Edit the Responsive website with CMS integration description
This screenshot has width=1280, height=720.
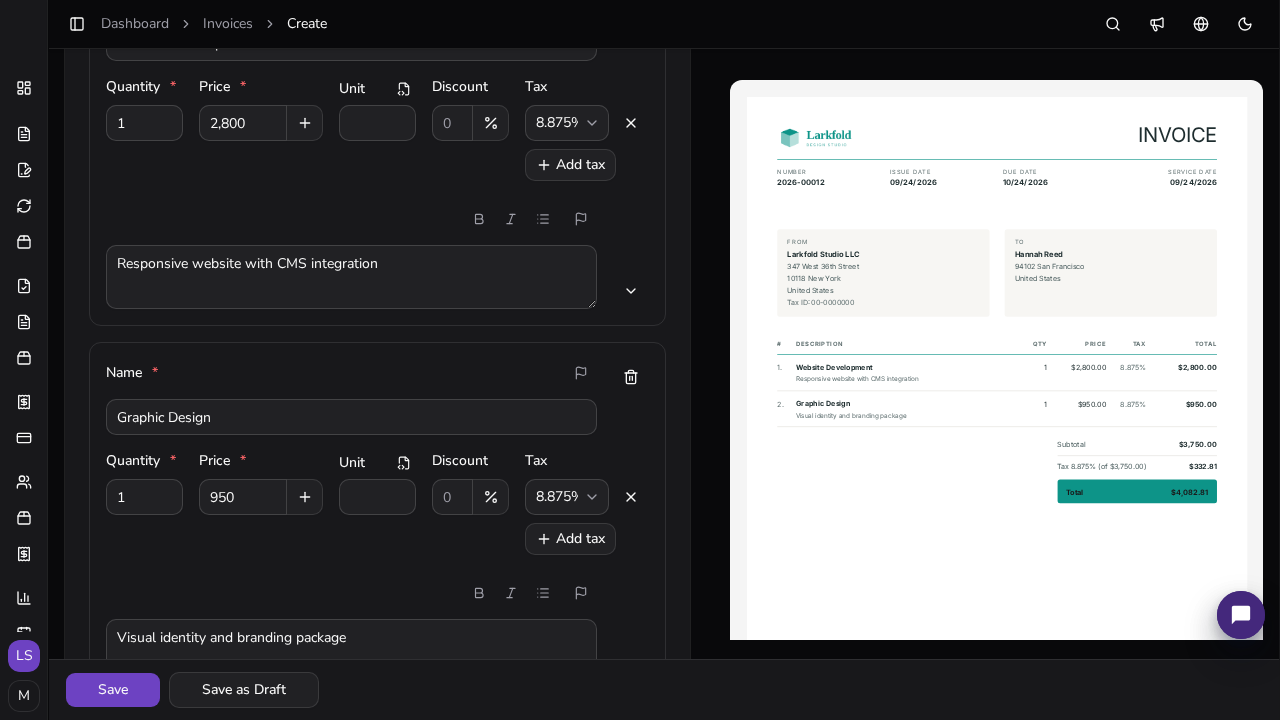(x=351, y=277)
